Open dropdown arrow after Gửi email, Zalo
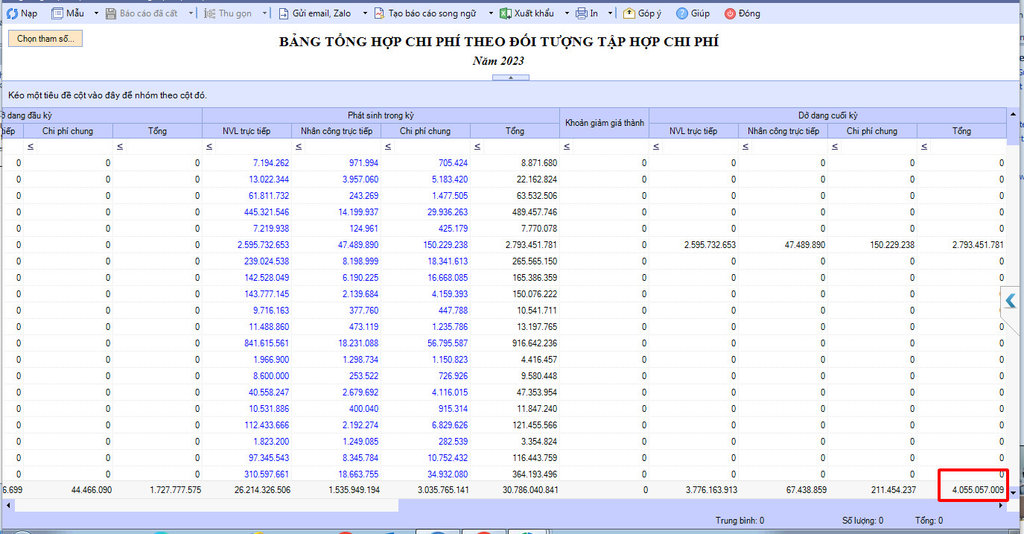 (365, 13)
